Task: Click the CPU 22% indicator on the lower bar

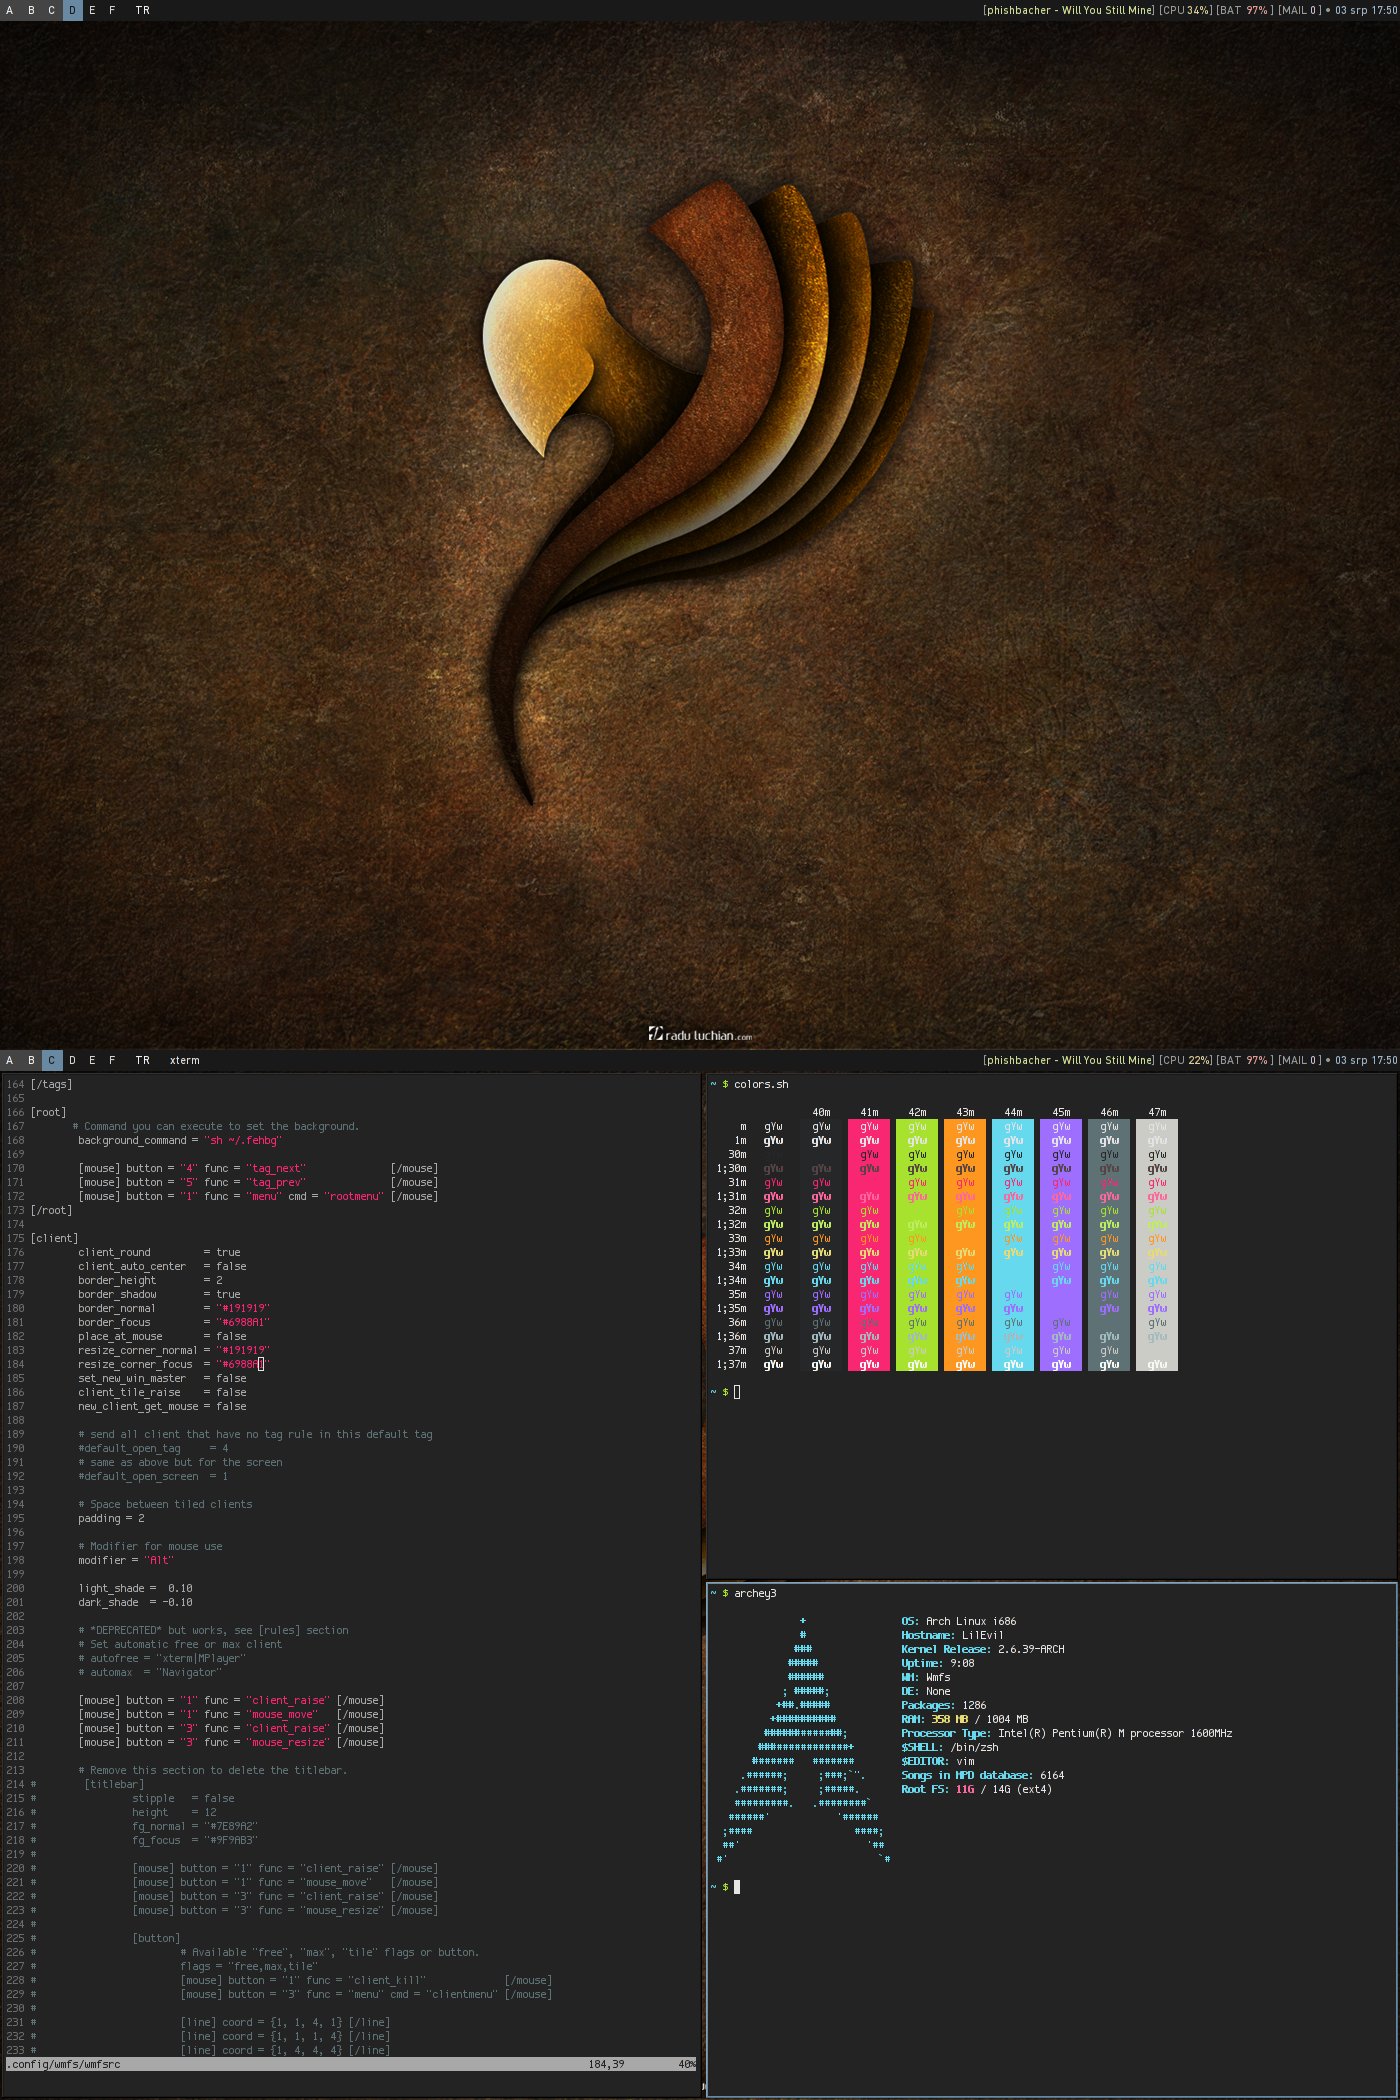Action: coord(1185,1060)
